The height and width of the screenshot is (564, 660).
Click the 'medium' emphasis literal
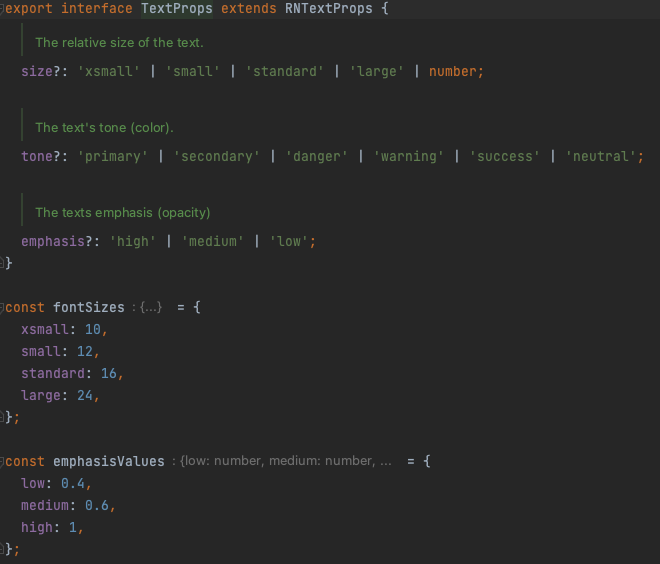point(213,241)
